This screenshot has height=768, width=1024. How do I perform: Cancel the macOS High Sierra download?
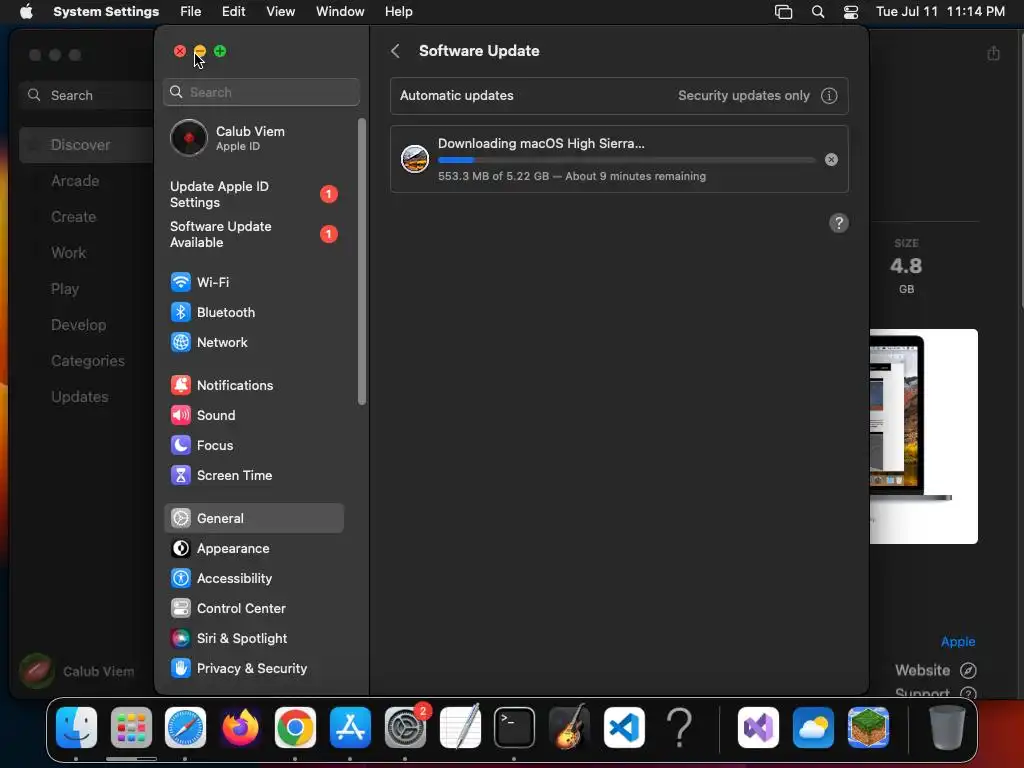831,159
